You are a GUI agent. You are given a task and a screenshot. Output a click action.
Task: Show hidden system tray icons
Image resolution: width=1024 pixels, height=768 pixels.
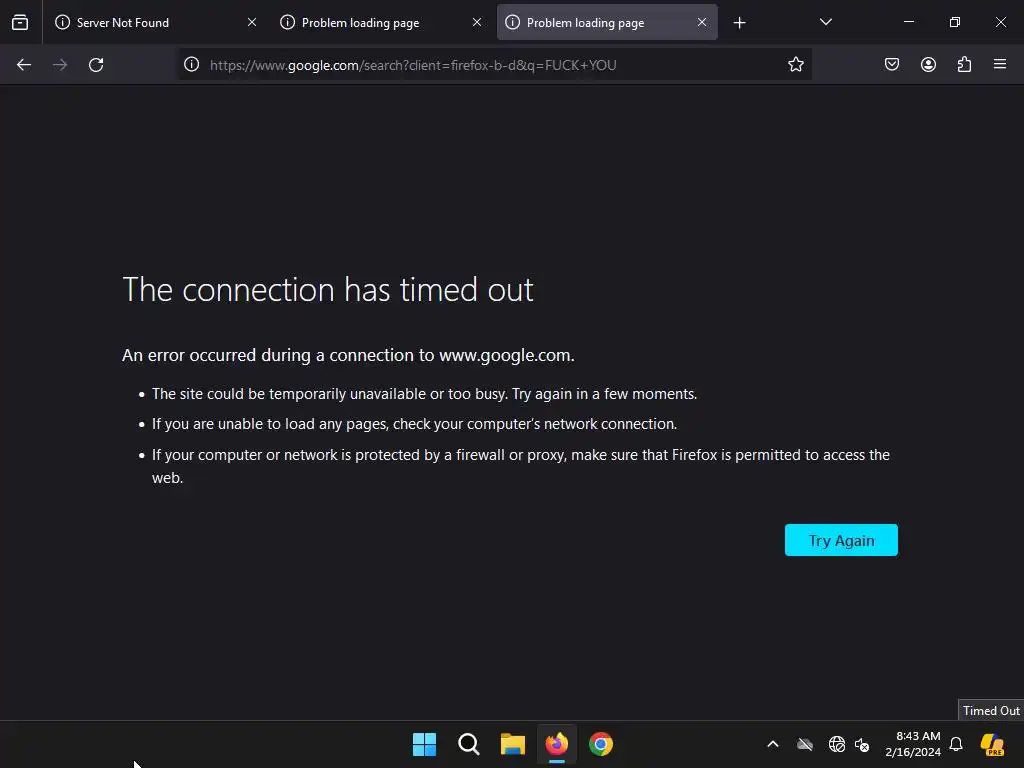pos(773,744)
